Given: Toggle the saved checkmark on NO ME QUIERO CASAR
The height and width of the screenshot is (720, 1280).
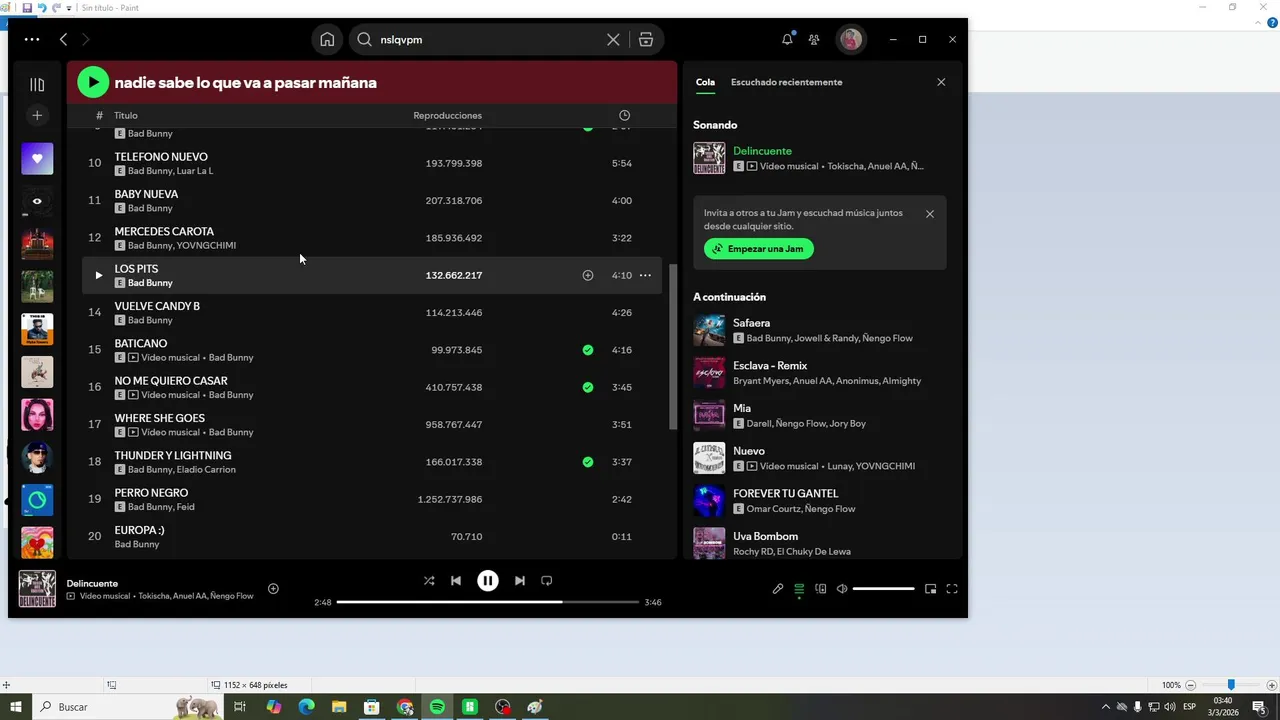Looking at the screenshot, I should pos(588,387).
